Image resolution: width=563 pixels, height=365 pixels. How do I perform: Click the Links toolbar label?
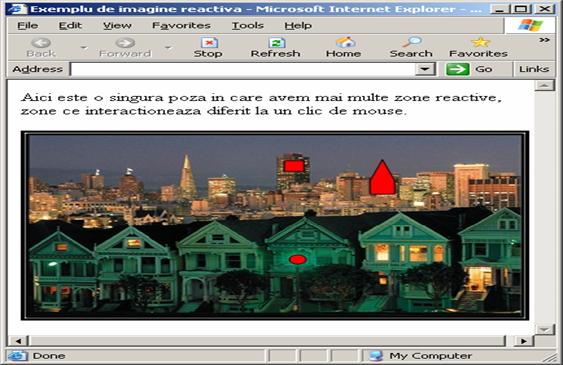click(x=534, y=69)
